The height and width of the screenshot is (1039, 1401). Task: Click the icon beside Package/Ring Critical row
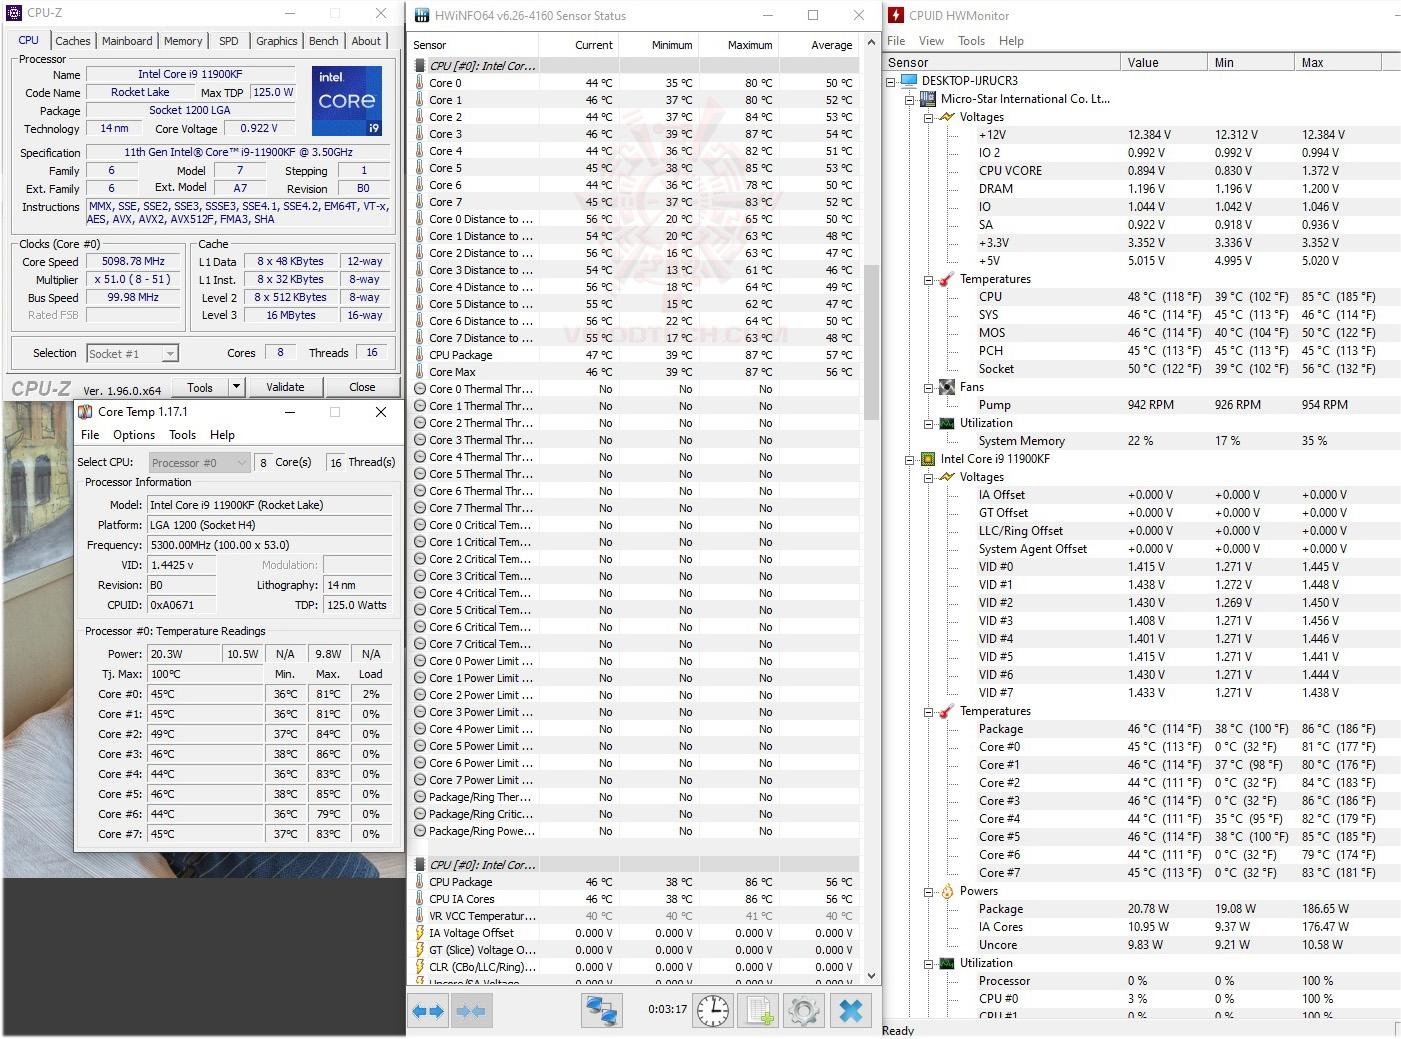pos(420,814)
